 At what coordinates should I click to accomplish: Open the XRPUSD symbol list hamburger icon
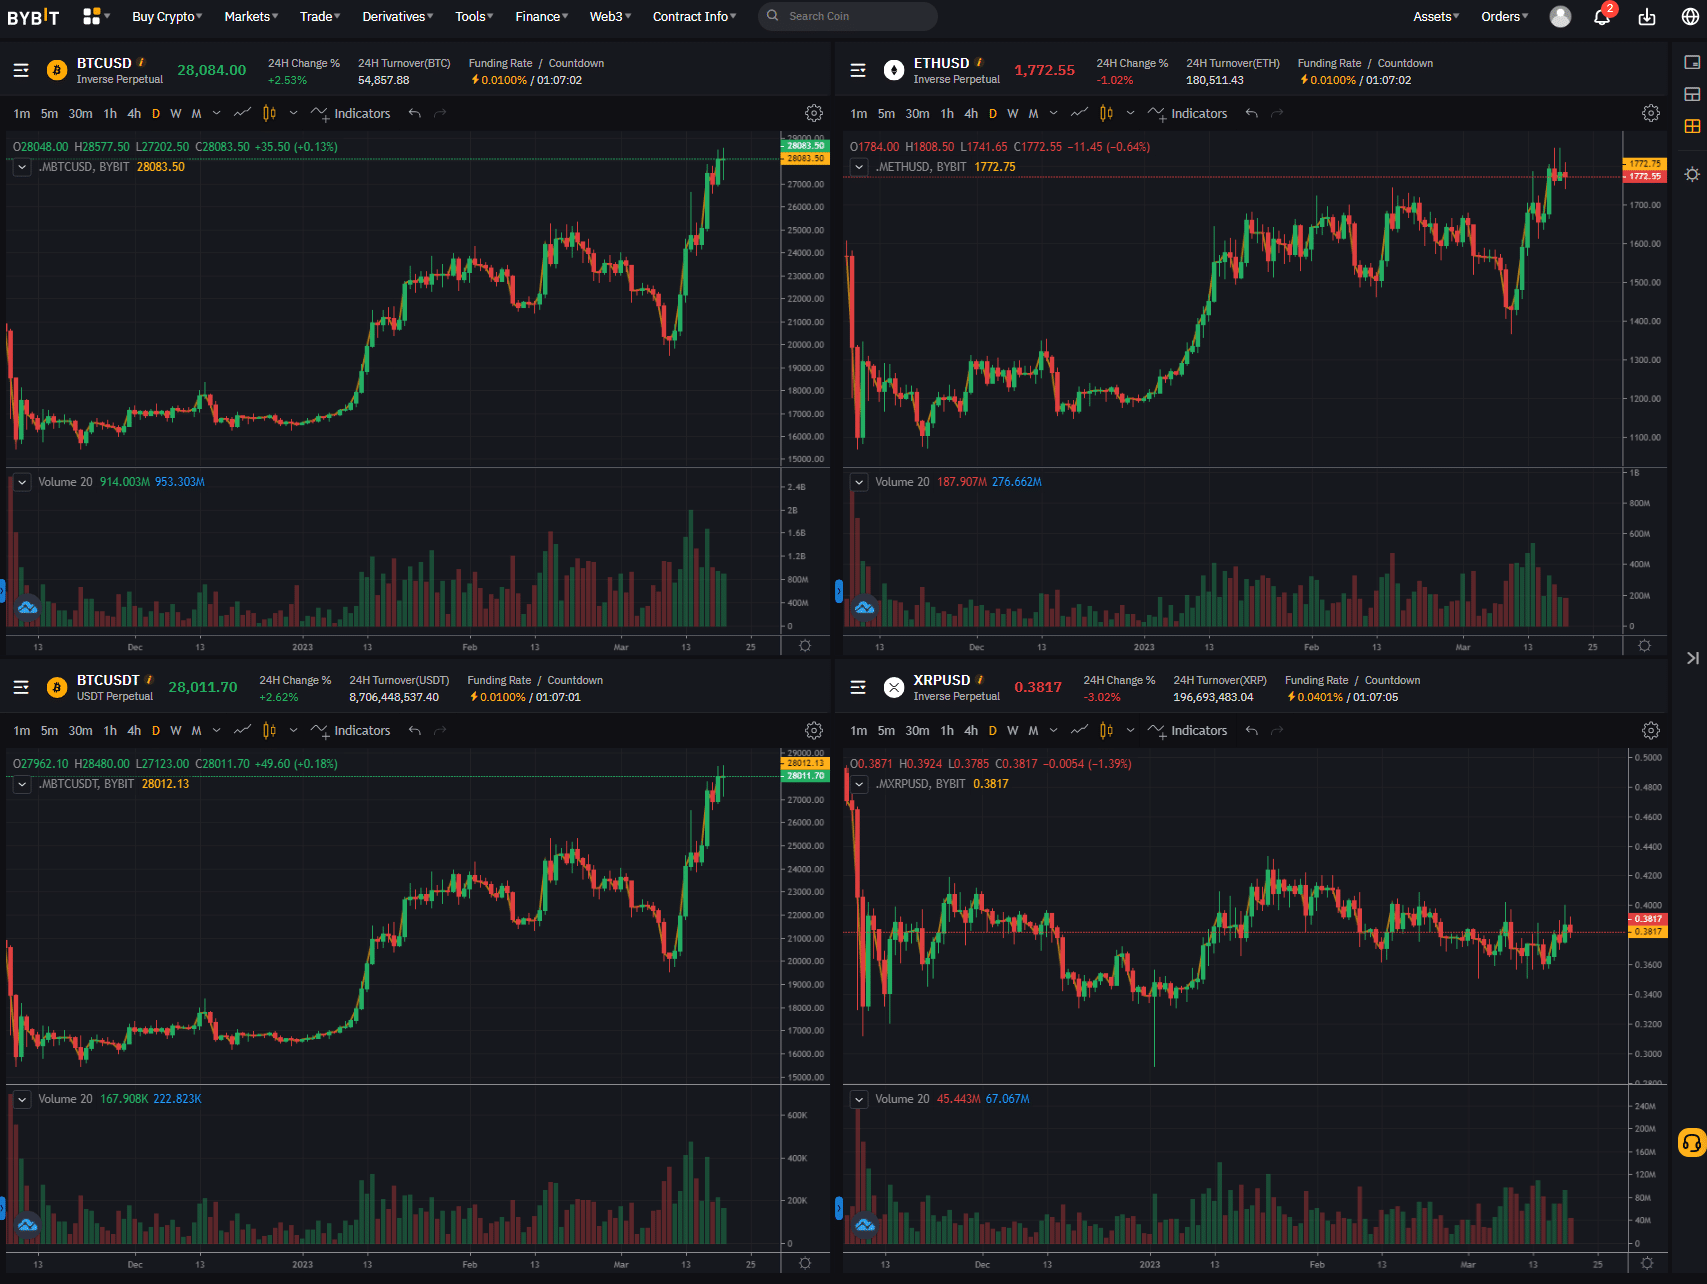pyautogui.click(x=858, y=687)
